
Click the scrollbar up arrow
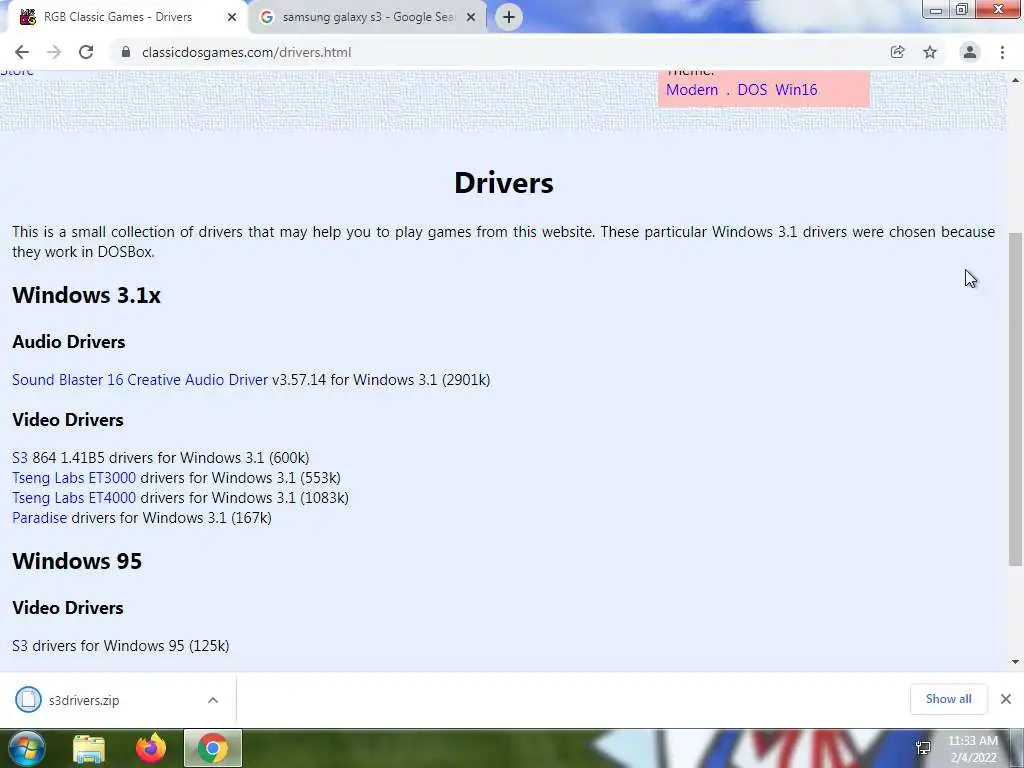tap(1016, 80)
